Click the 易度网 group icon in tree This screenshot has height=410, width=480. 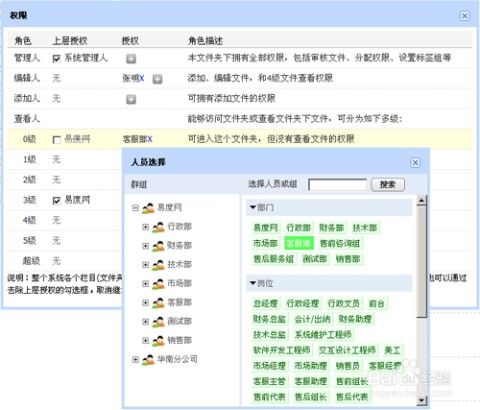point(148,208)
